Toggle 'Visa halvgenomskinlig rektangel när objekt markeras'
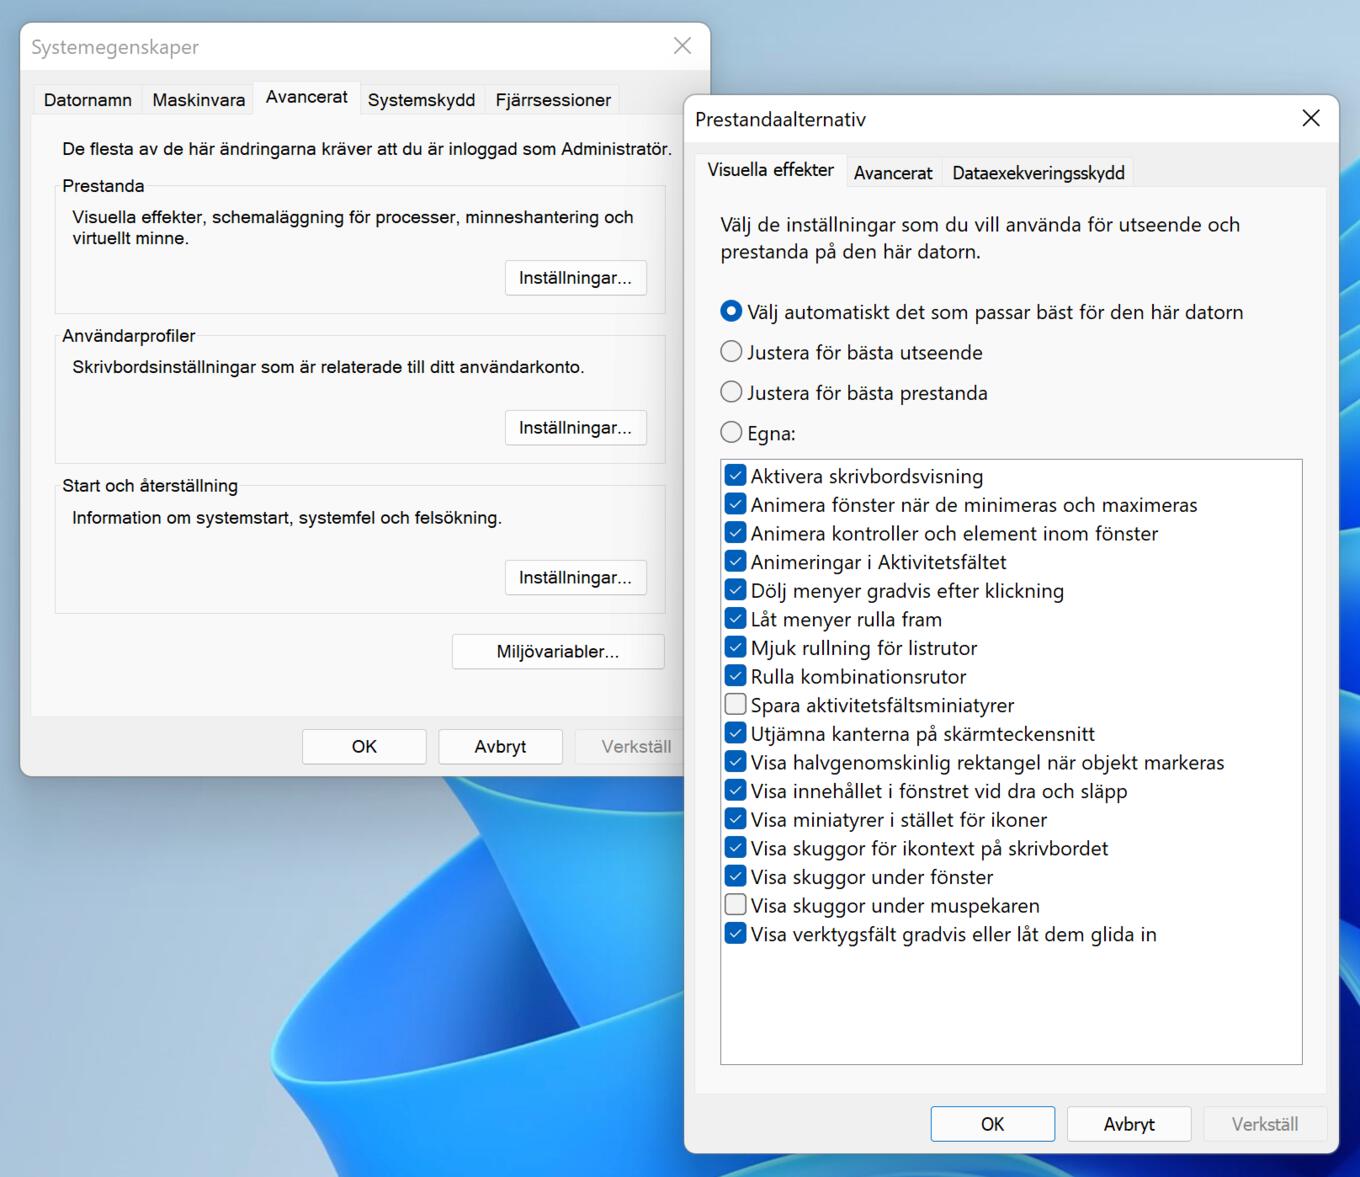Screen dimensions: 1360x1177 [735, 762]
